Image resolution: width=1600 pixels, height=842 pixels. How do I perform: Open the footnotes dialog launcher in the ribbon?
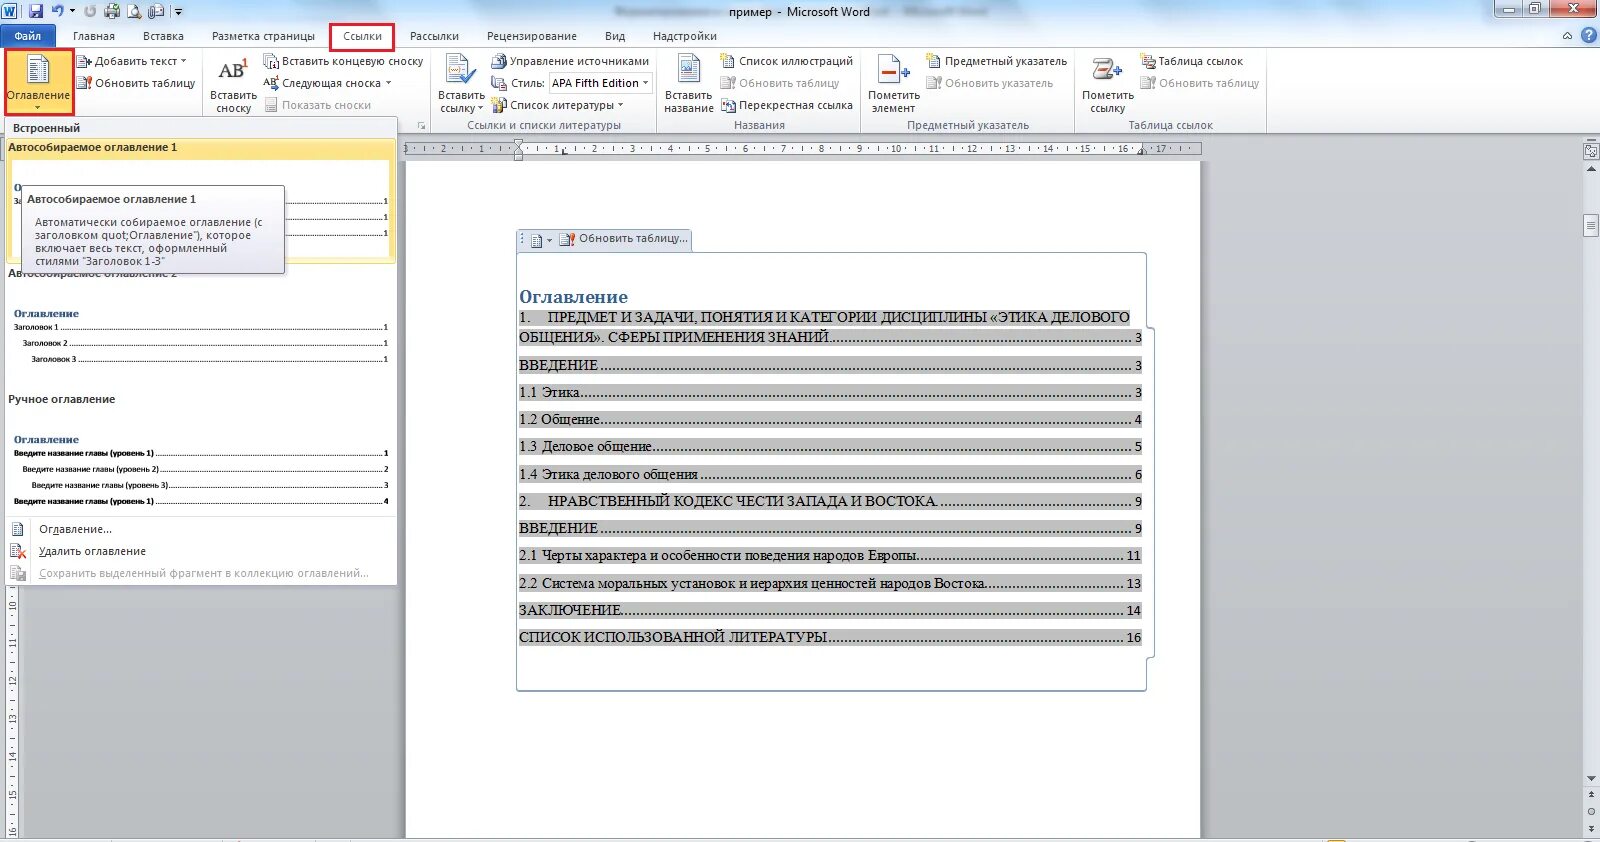pyautogui.click(x=422, y=126)
